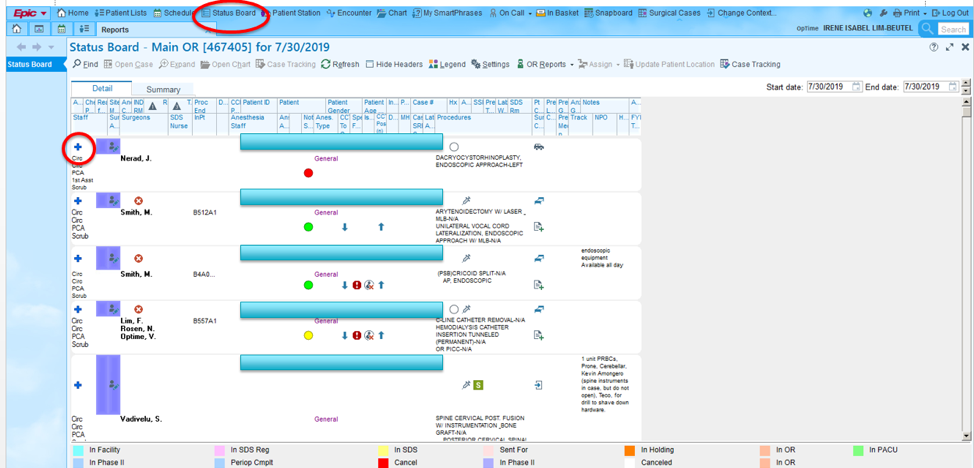Open Patient Station from the toolbar

click(x=291, y=12)
